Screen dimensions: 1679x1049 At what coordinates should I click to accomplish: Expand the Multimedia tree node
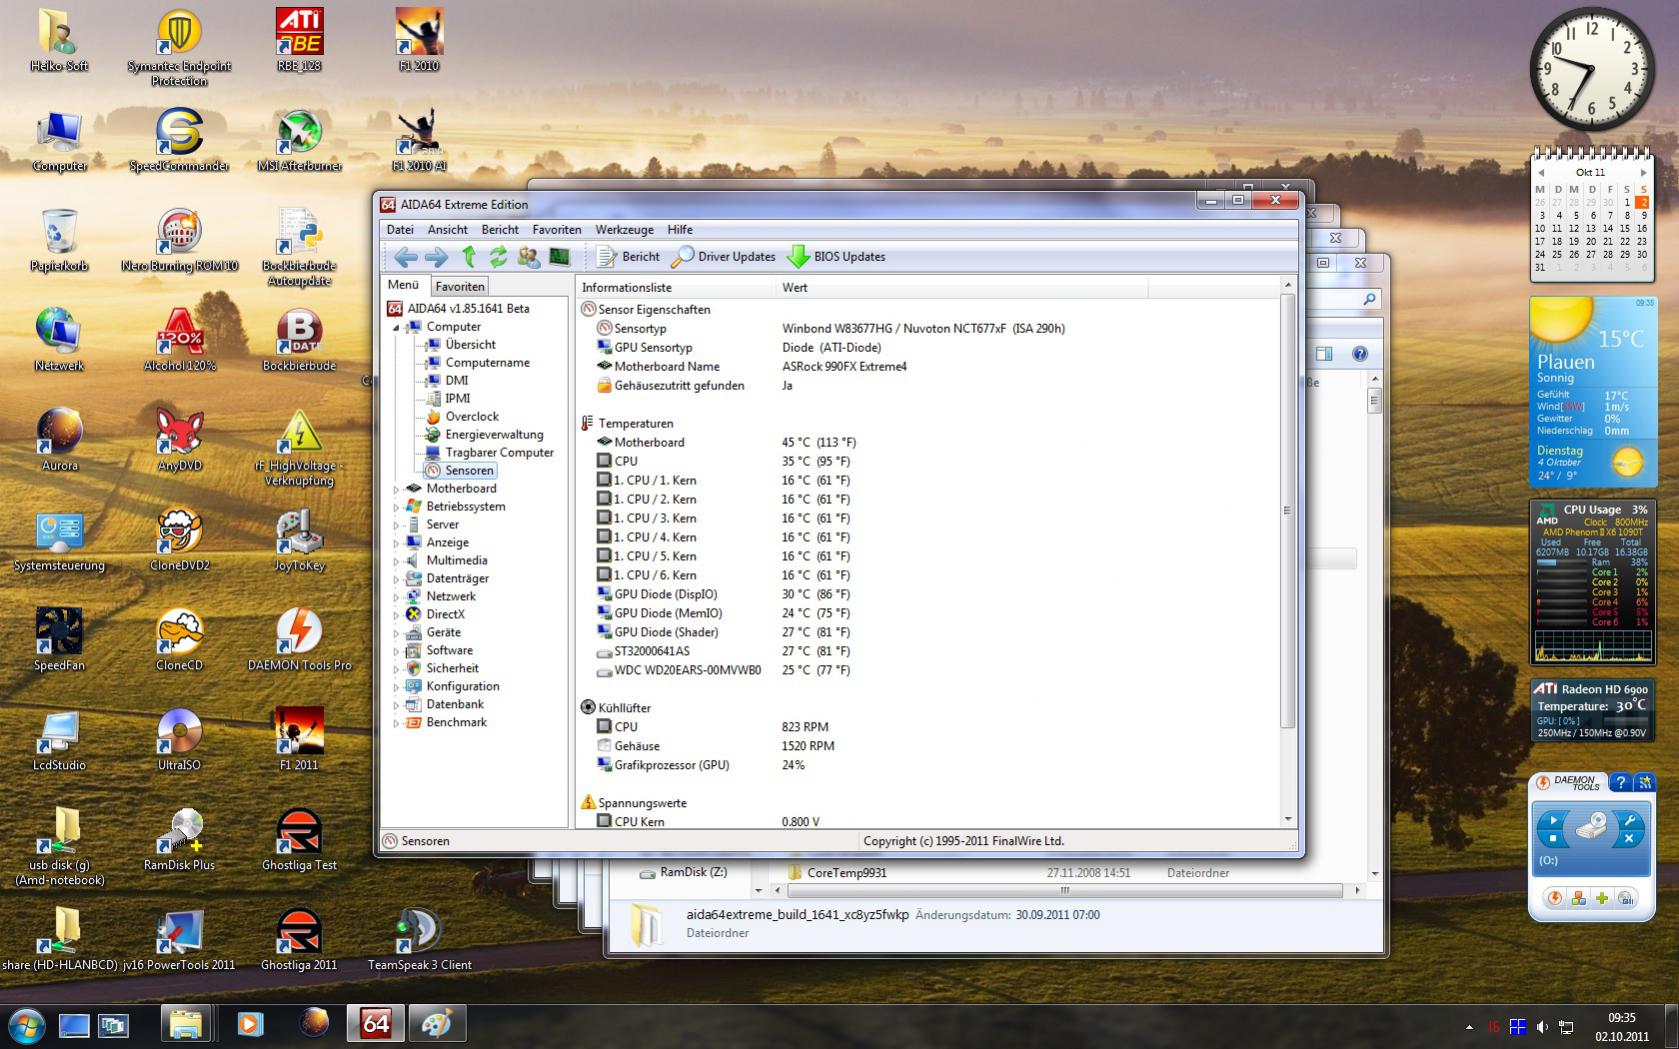pyautogui.click(x=396, y=561)
